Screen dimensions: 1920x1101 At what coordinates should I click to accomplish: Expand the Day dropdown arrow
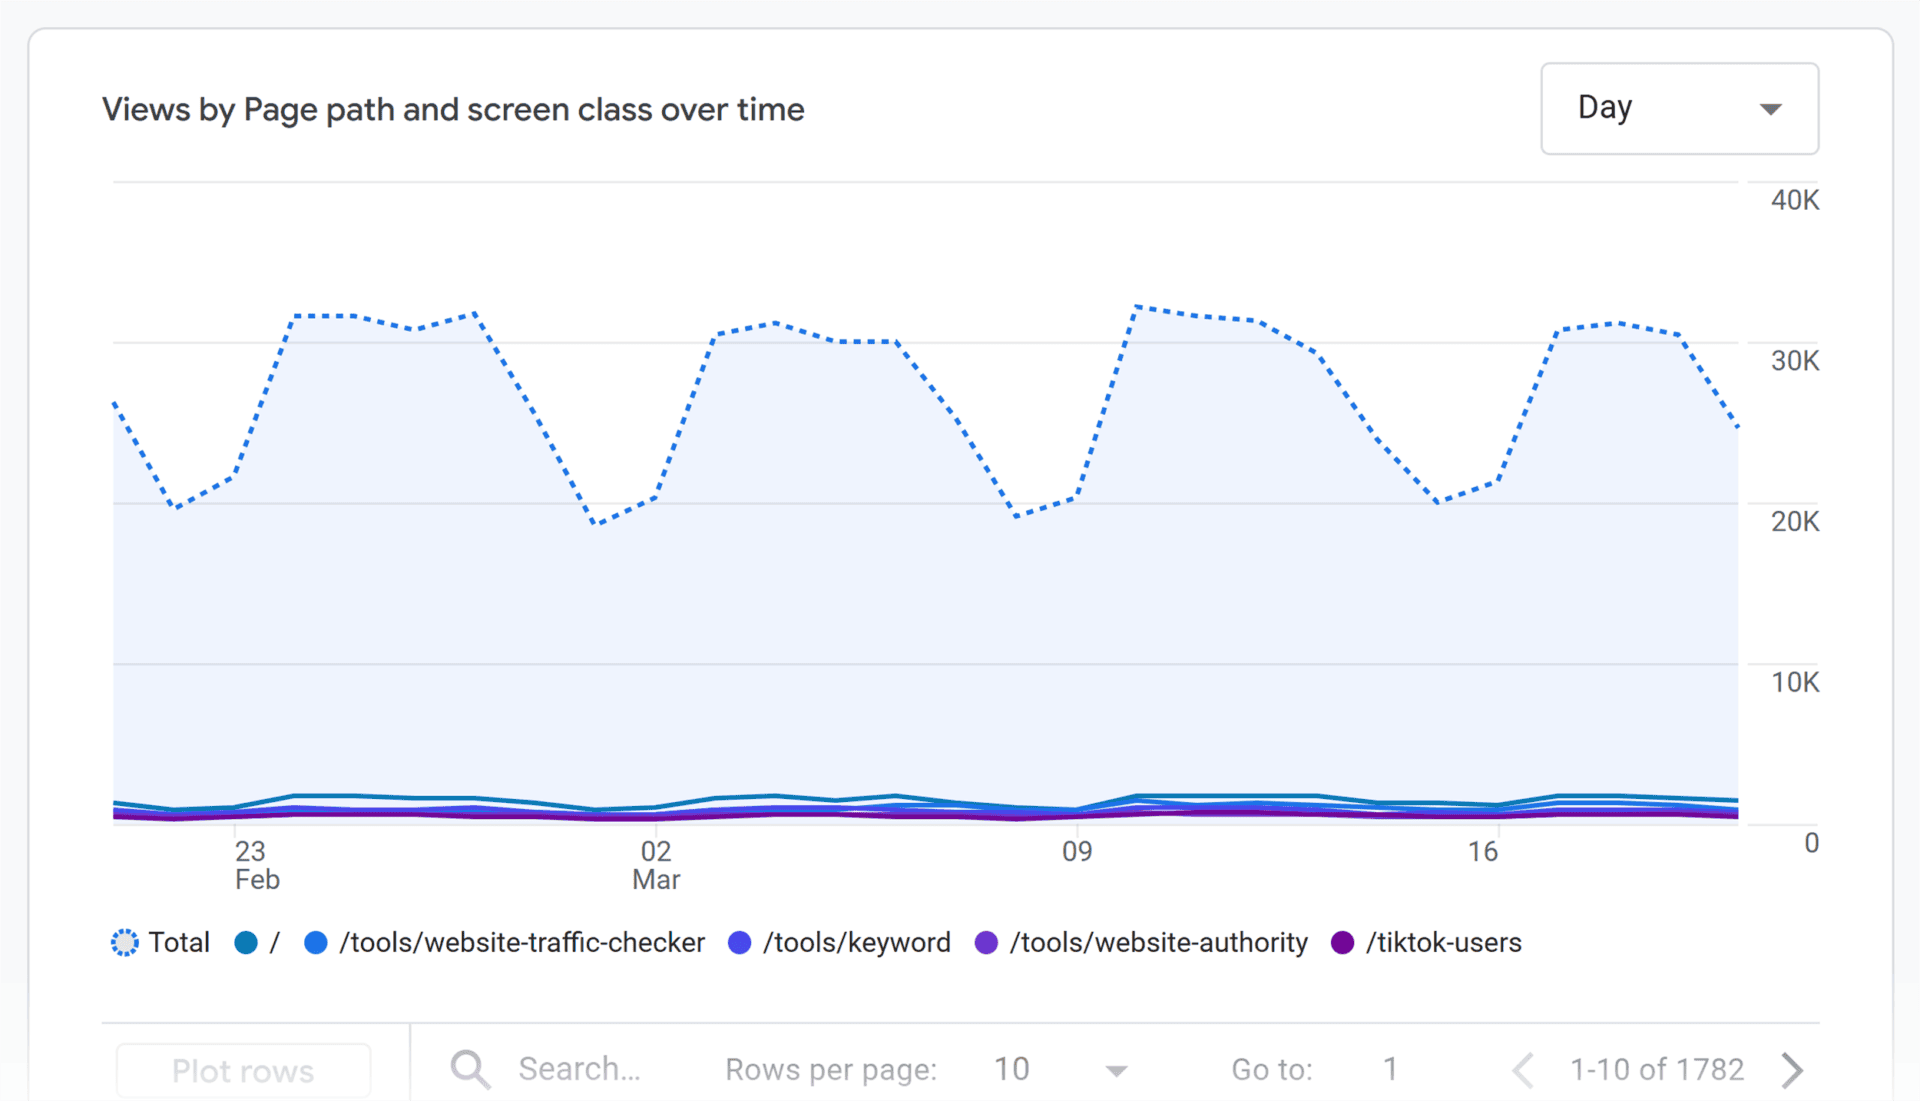pos(1770,109)
